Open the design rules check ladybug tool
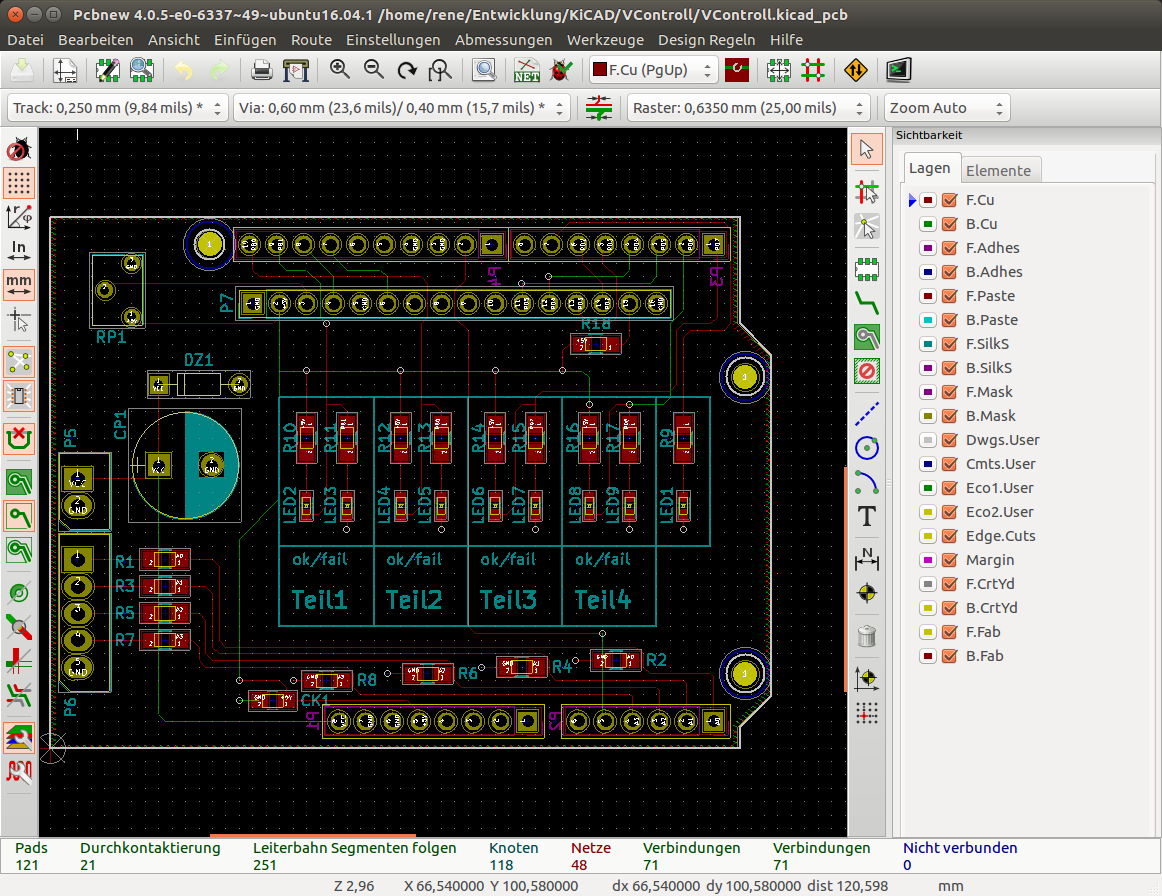The width and height of the screenshot is (1162, 896). click(x=561, y=70)
